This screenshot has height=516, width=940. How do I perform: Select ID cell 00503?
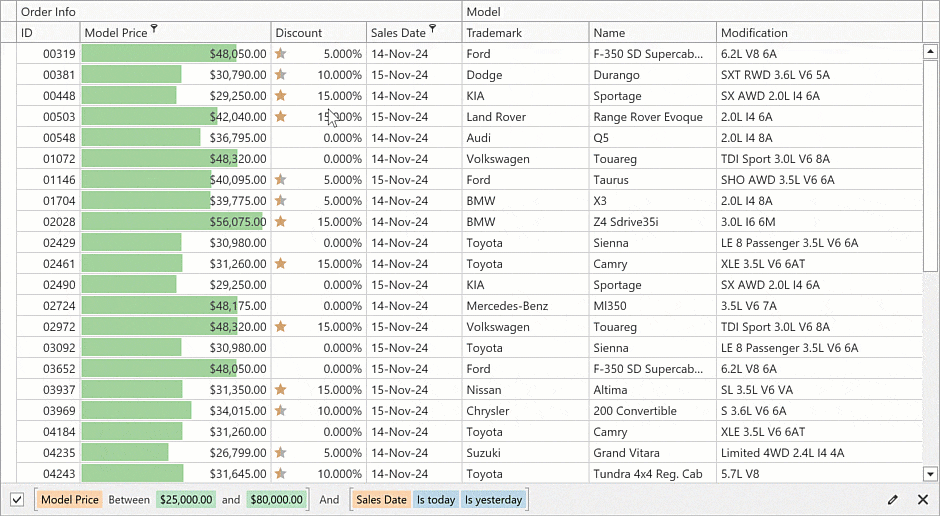[49, 116]
